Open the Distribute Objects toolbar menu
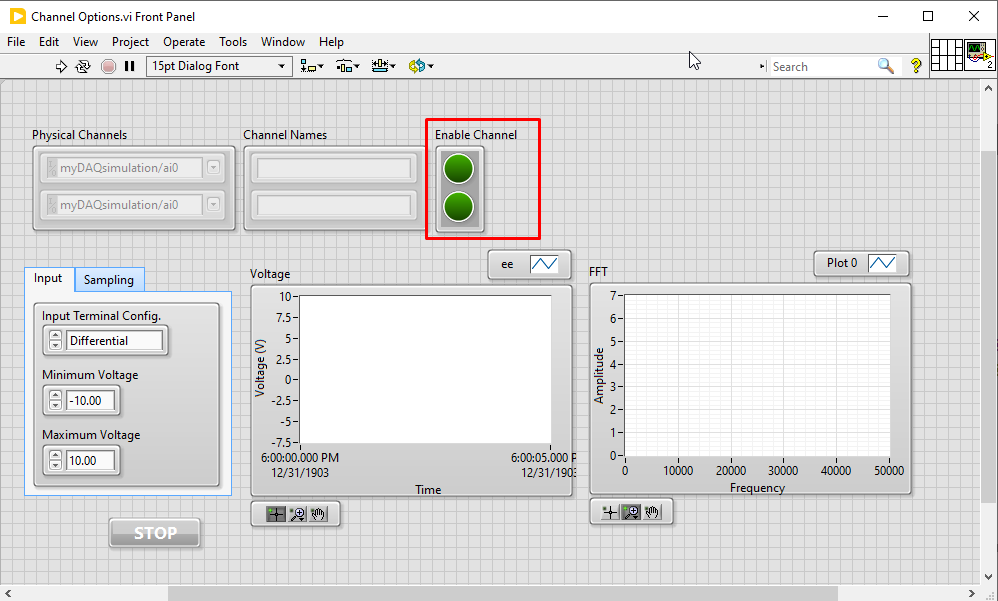The width and height of the screenshot is (998, 601). click(348, 66)
